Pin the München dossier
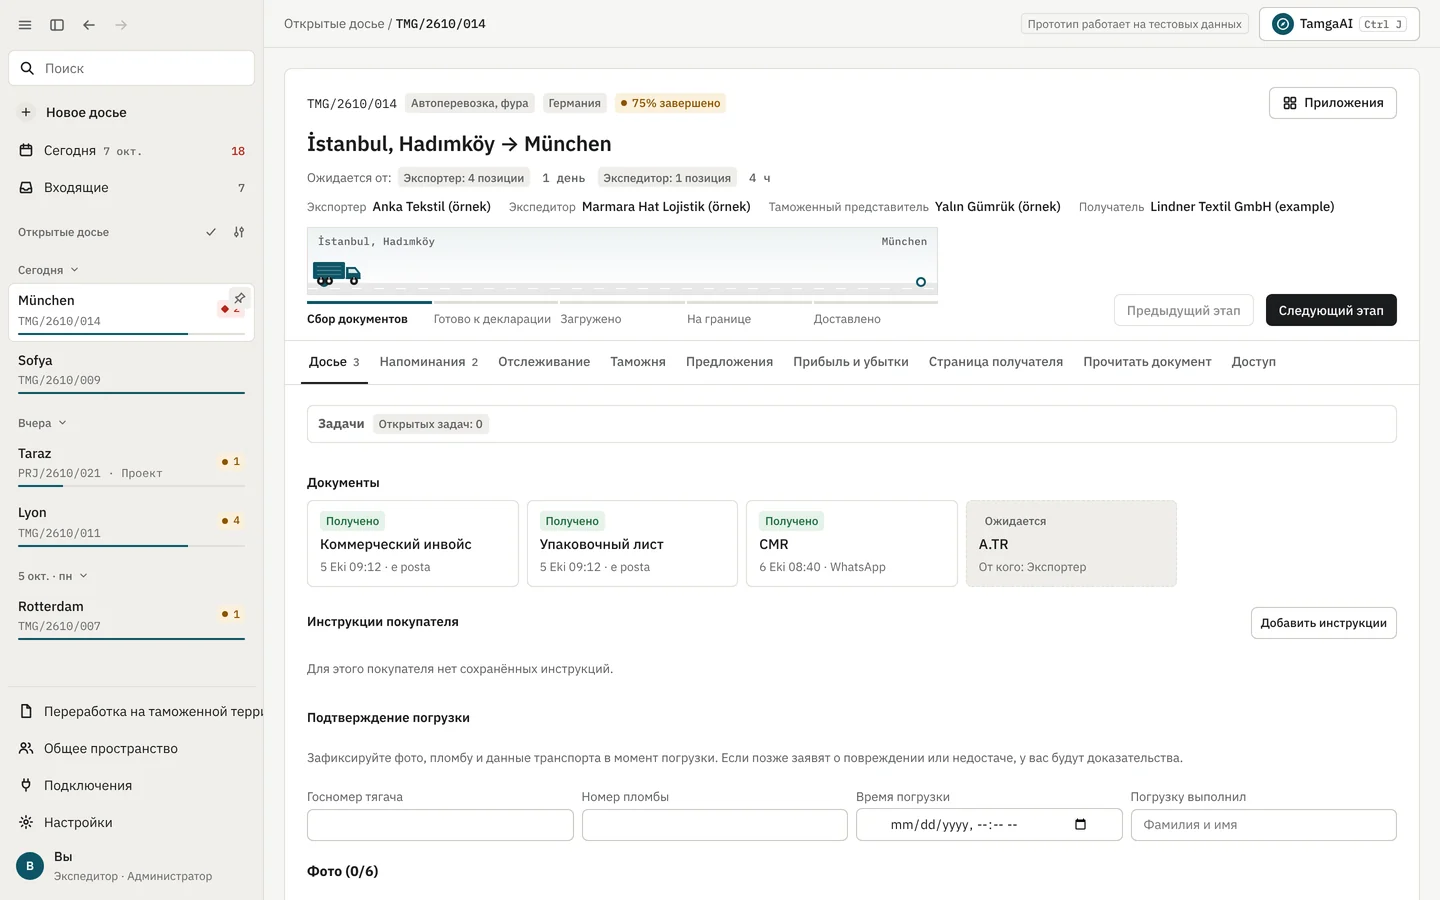 [240, 298]
